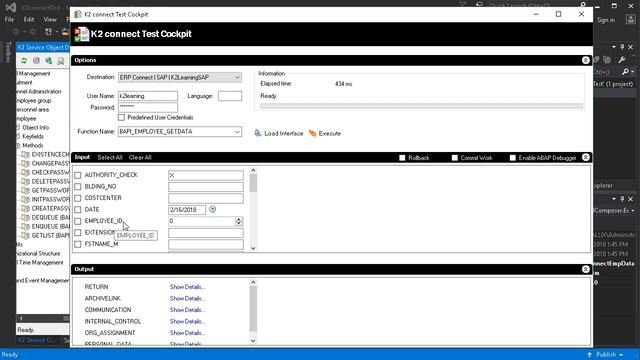Open View menu in Visual Studio
The width and height of the screenshot is (640, 360).
(x=50, y=19)
